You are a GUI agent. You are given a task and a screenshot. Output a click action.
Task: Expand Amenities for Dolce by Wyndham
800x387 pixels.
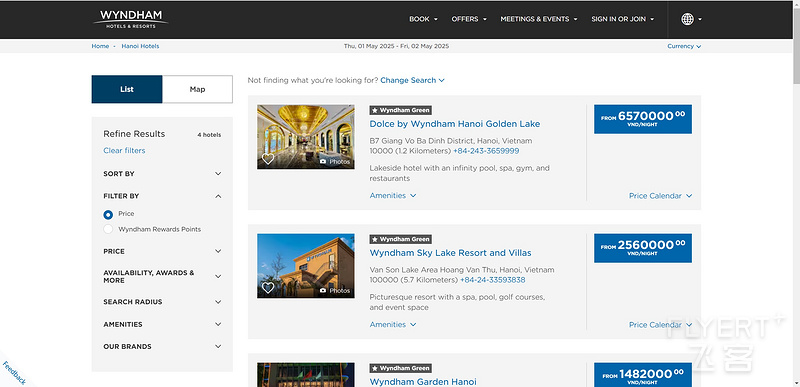pos(393,196)
